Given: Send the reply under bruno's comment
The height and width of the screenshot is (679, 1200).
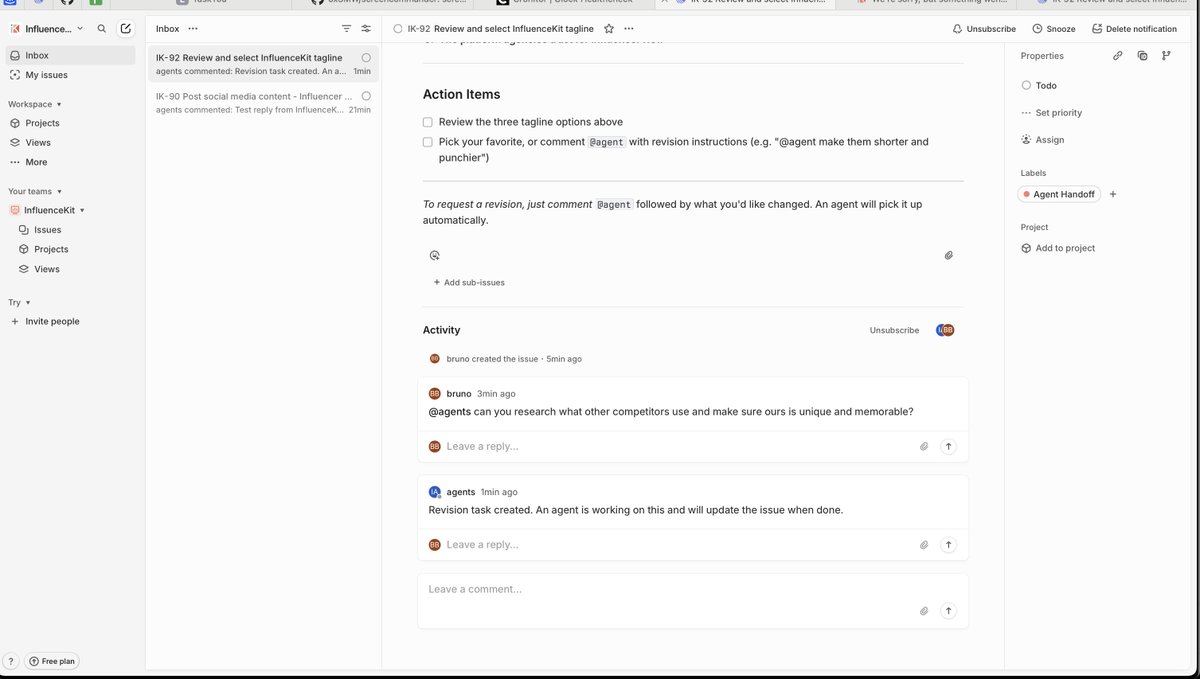Looking at the screenshot, I should [949, 446].
